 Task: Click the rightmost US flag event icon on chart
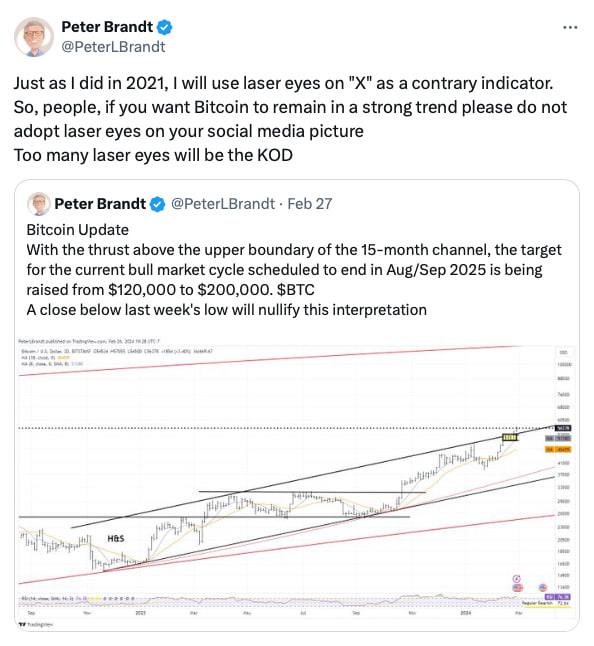(x=543, y=587)
